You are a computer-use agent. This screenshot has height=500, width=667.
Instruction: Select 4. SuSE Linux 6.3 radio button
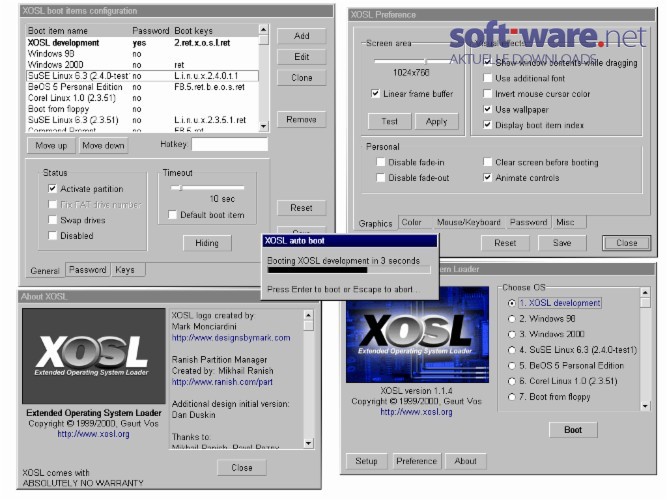[x=512, y=350]
